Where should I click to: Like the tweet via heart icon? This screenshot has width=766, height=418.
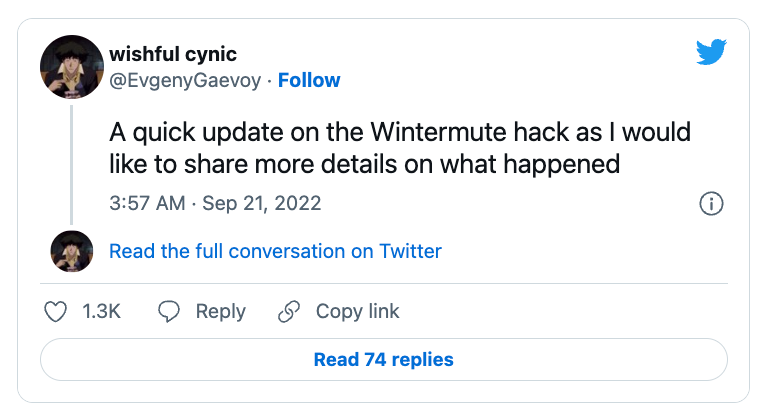pyautogui.click(x=55, y=312)
